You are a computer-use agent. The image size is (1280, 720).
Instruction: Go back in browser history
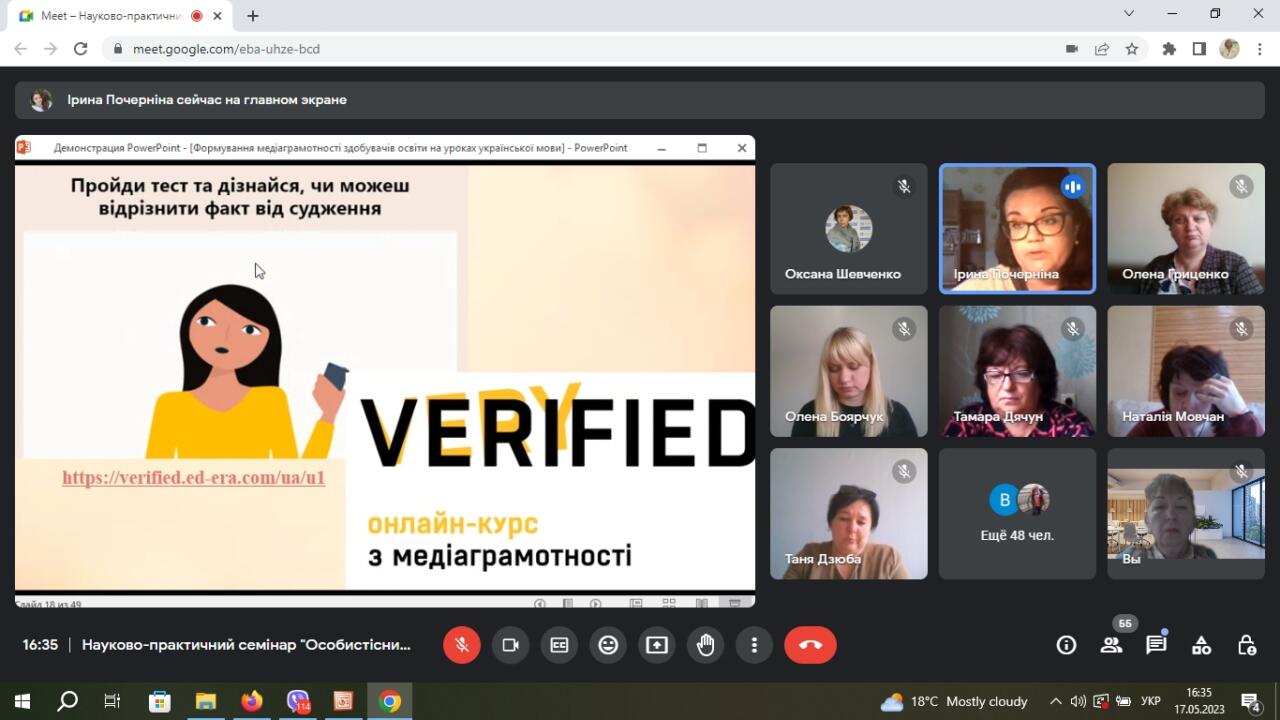tap(21, 48)
